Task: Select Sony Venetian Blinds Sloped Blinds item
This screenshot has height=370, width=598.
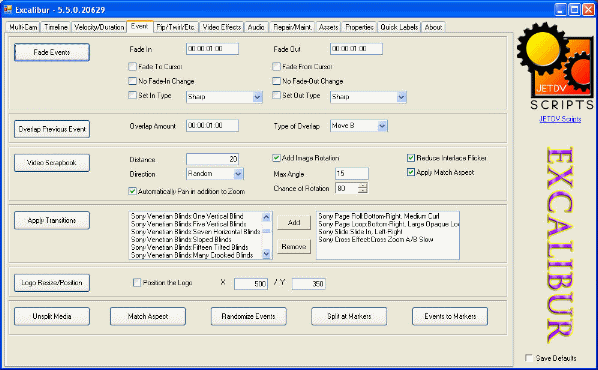Action: pos(181,239)
